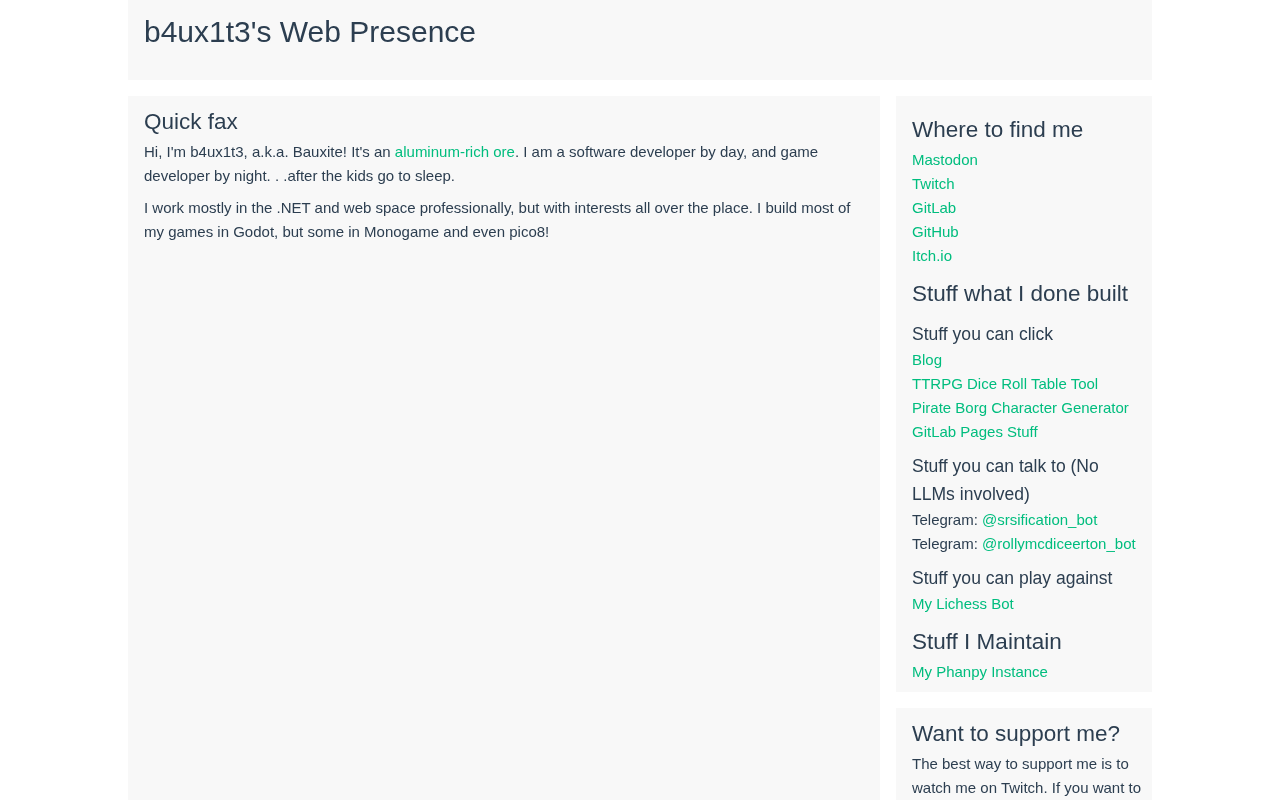Screen dimensions: 1280x800
Task: Click the Quick fax heading
Action: pos(191,122)
